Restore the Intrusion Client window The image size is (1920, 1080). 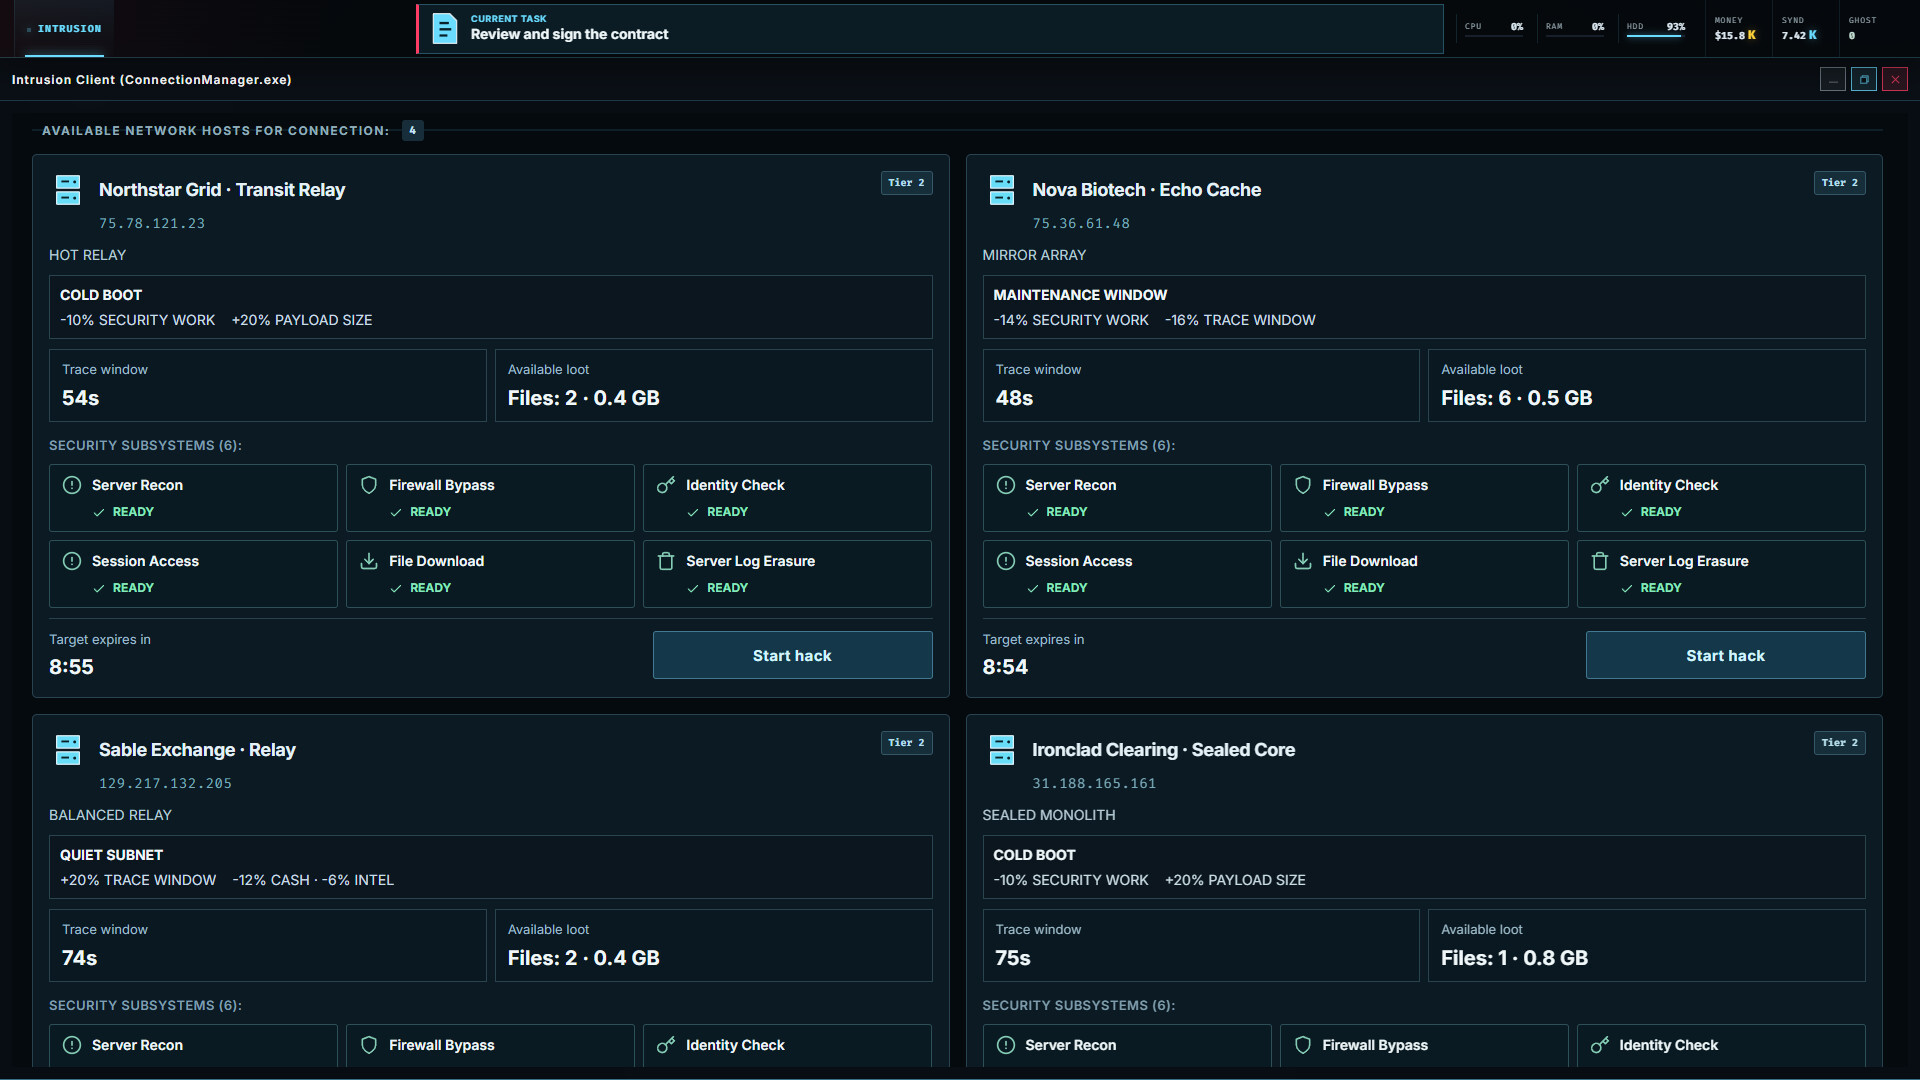click(x=1864, y=79)
